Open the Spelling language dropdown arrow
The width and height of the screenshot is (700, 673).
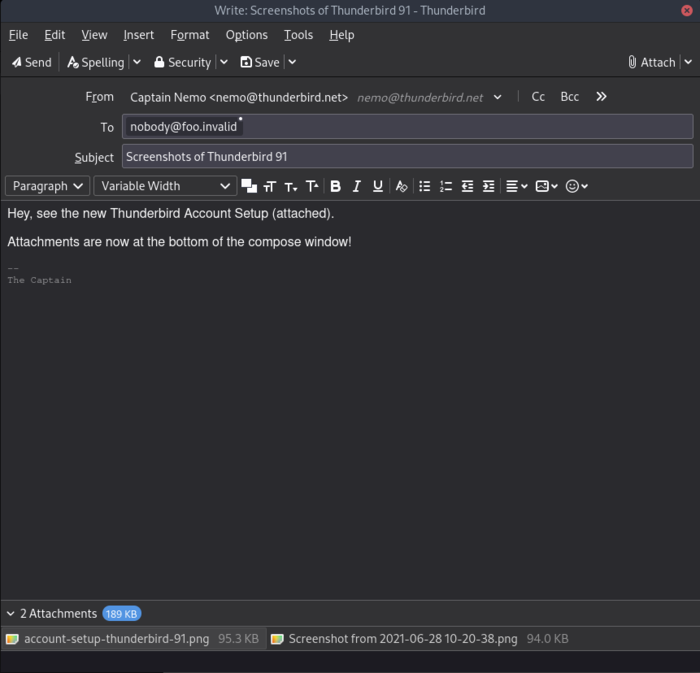pos(137,62)
